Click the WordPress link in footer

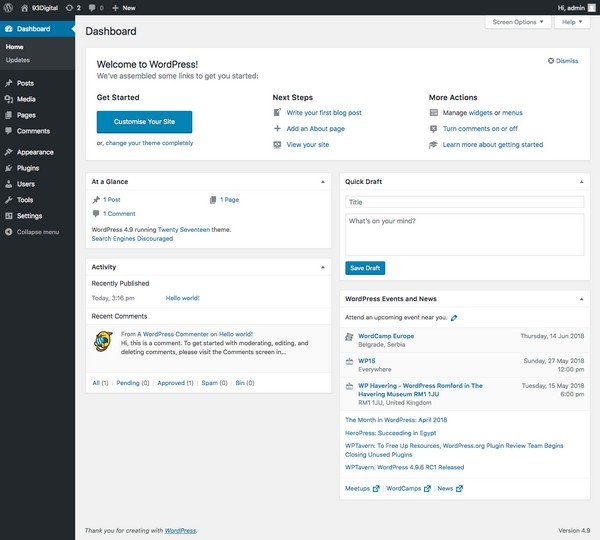[180, 530]
